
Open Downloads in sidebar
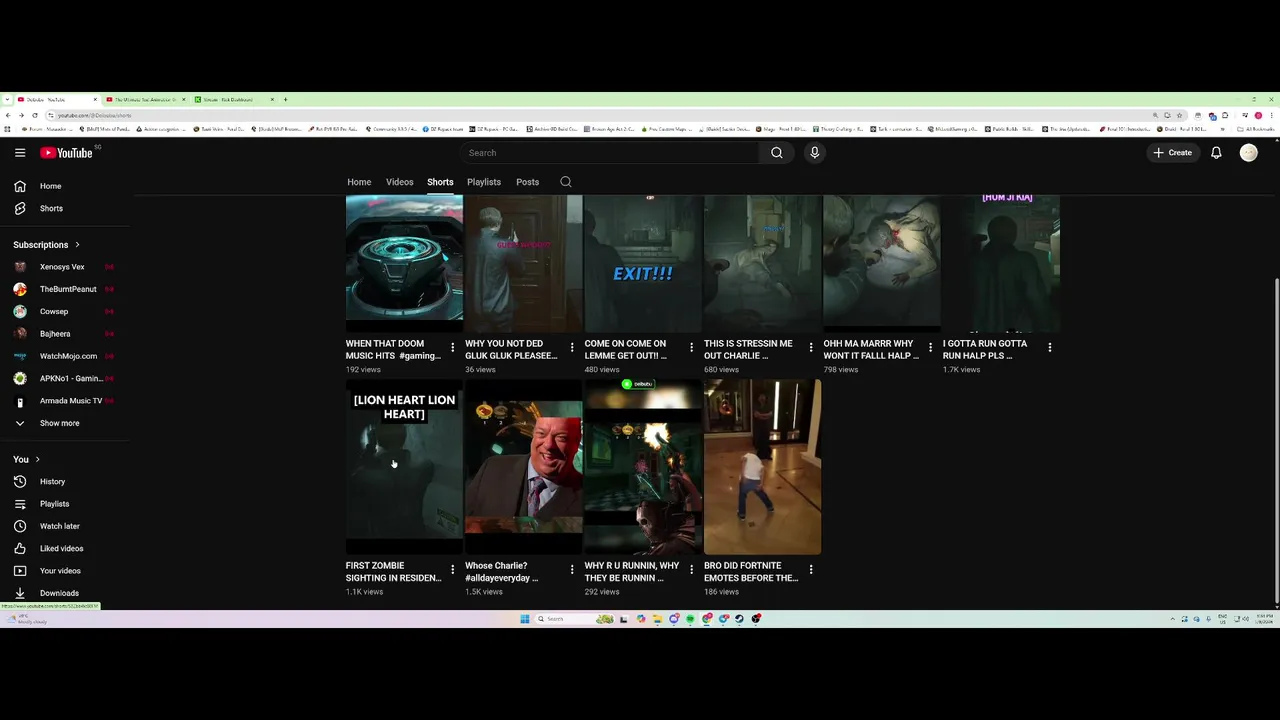pyautogui.click(x=67, y=593)
